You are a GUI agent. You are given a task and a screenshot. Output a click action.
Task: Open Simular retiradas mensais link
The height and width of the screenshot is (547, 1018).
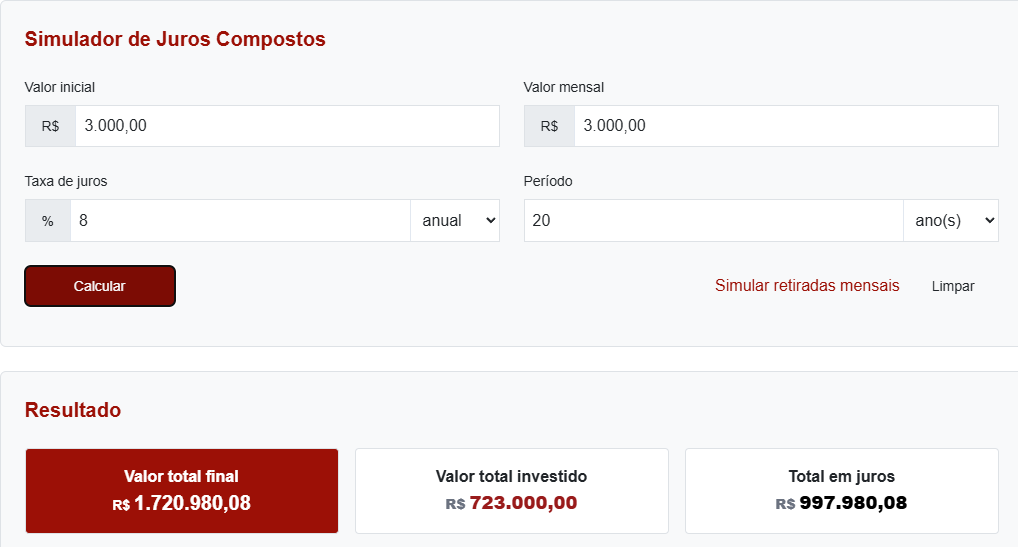(807, 286)
